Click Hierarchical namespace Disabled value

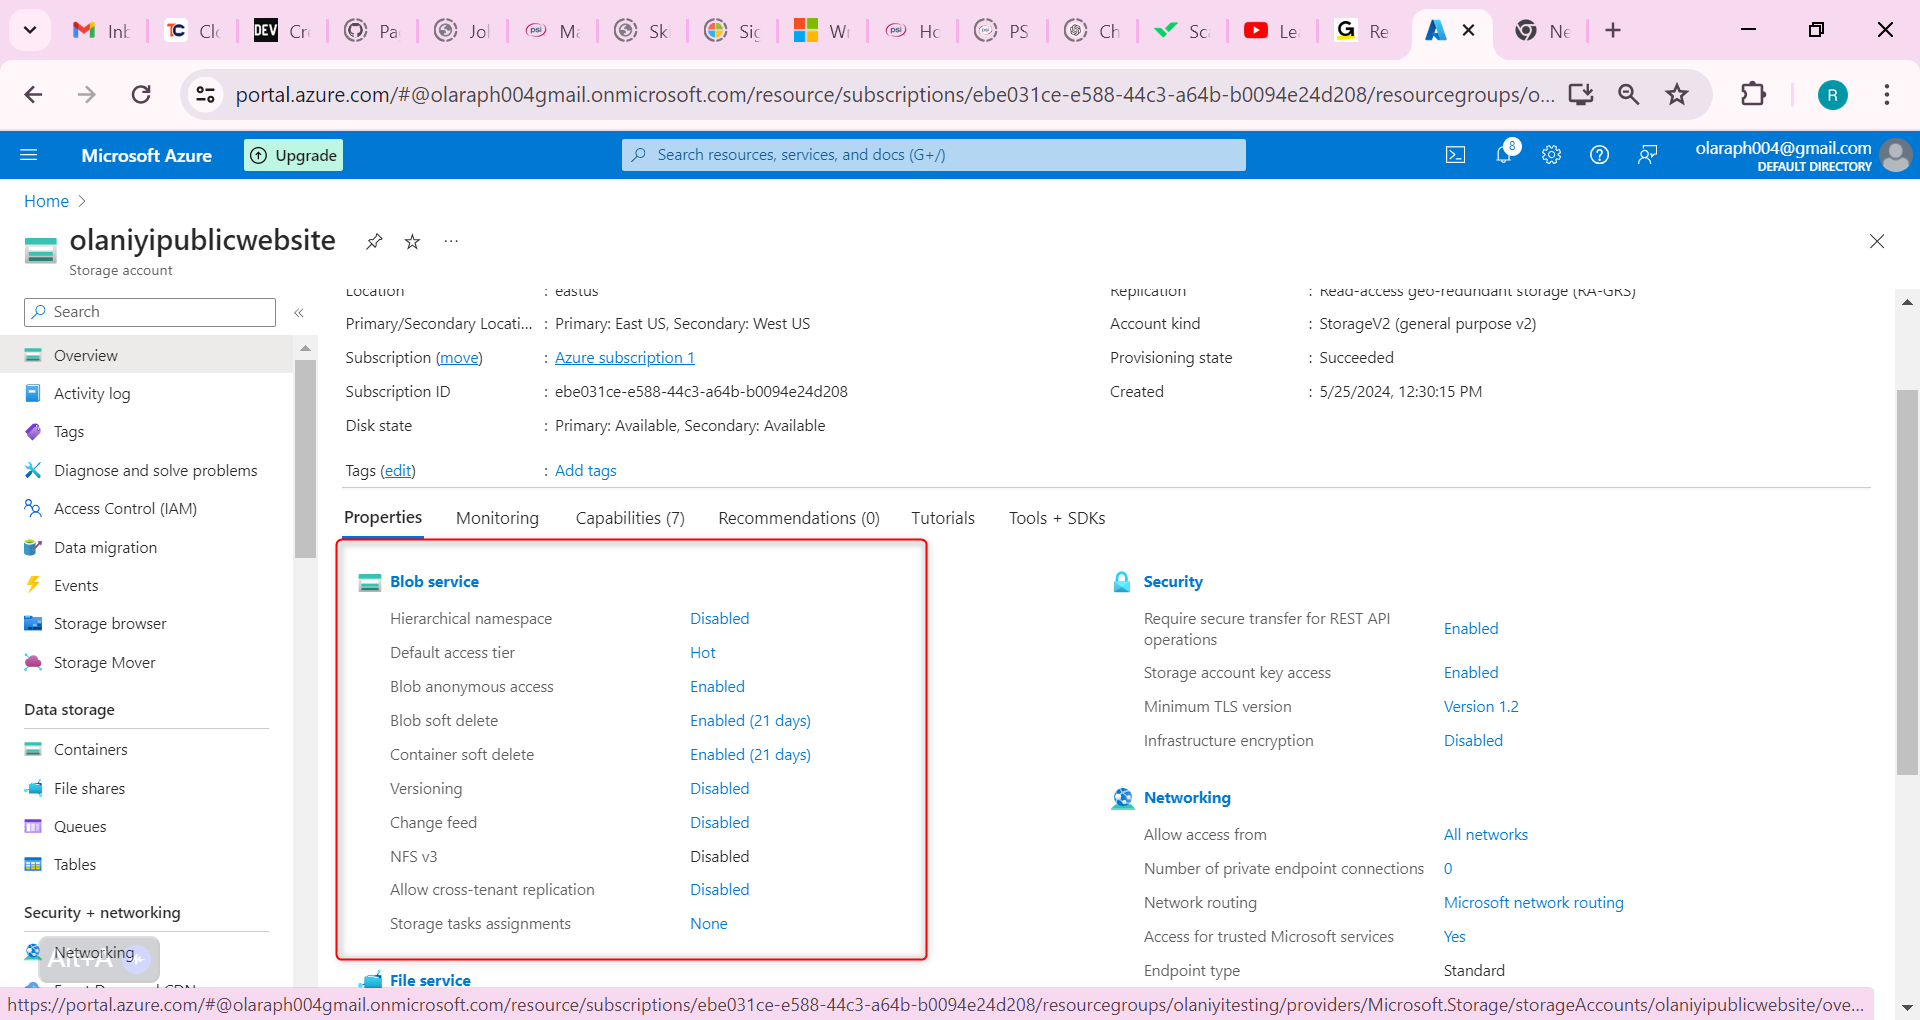point(719,619)
